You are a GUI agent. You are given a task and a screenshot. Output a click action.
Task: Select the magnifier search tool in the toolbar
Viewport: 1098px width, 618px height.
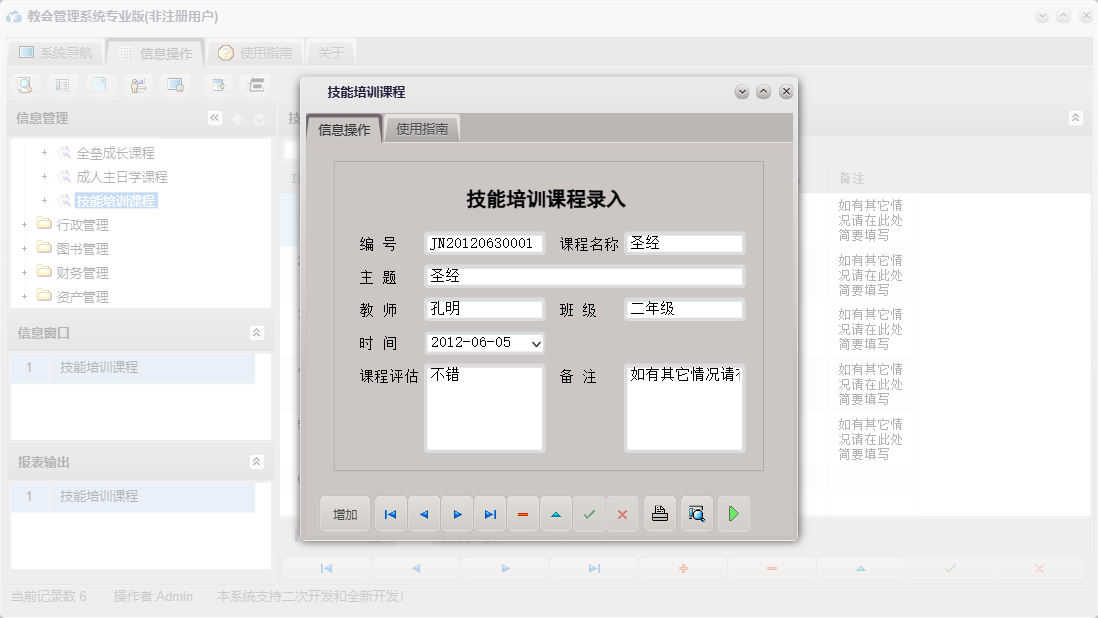(x=24, y=85)
